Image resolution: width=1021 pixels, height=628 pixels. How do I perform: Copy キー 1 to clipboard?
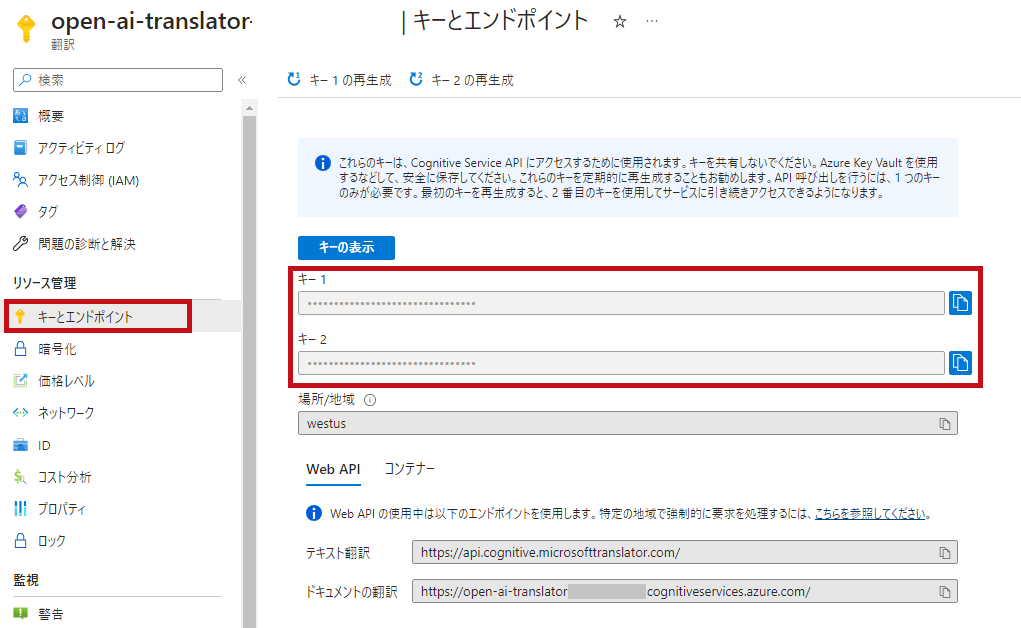[960, 303]
